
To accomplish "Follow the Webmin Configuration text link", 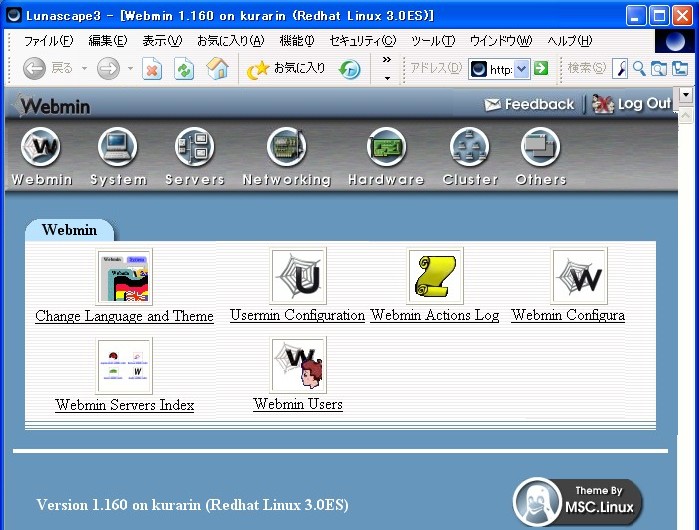I will point(568,315).
